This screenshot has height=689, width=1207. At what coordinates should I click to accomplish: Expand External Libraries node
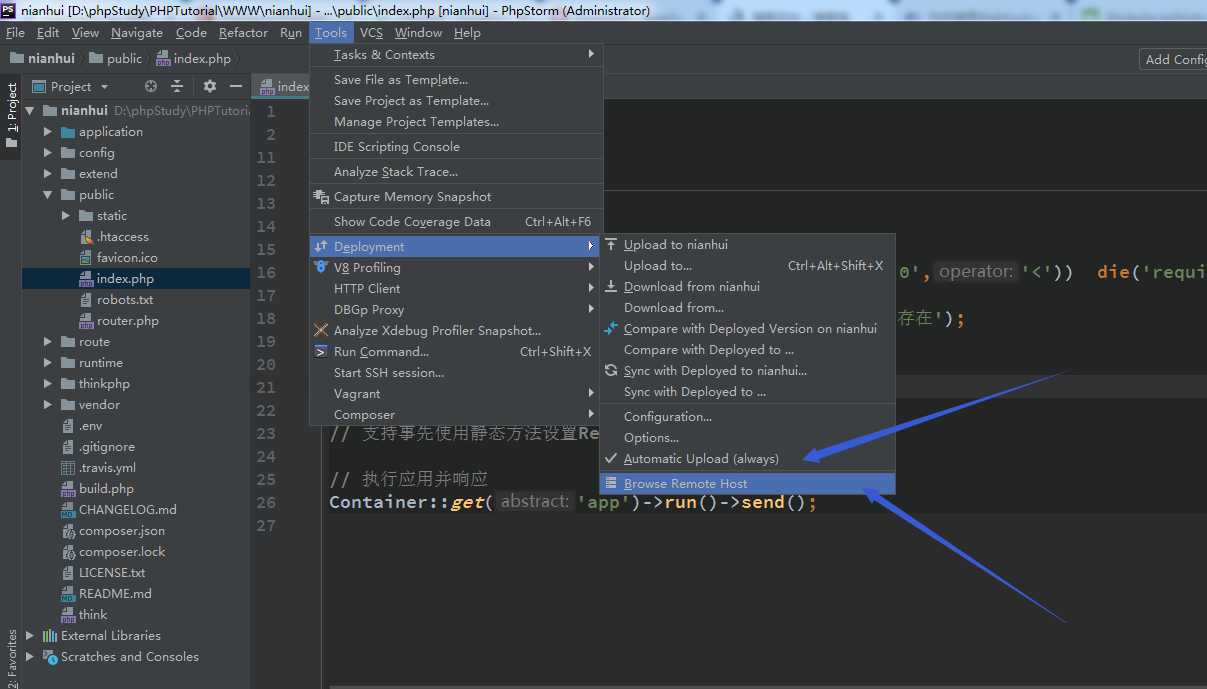pyautogui.click(x=30, y=636)
